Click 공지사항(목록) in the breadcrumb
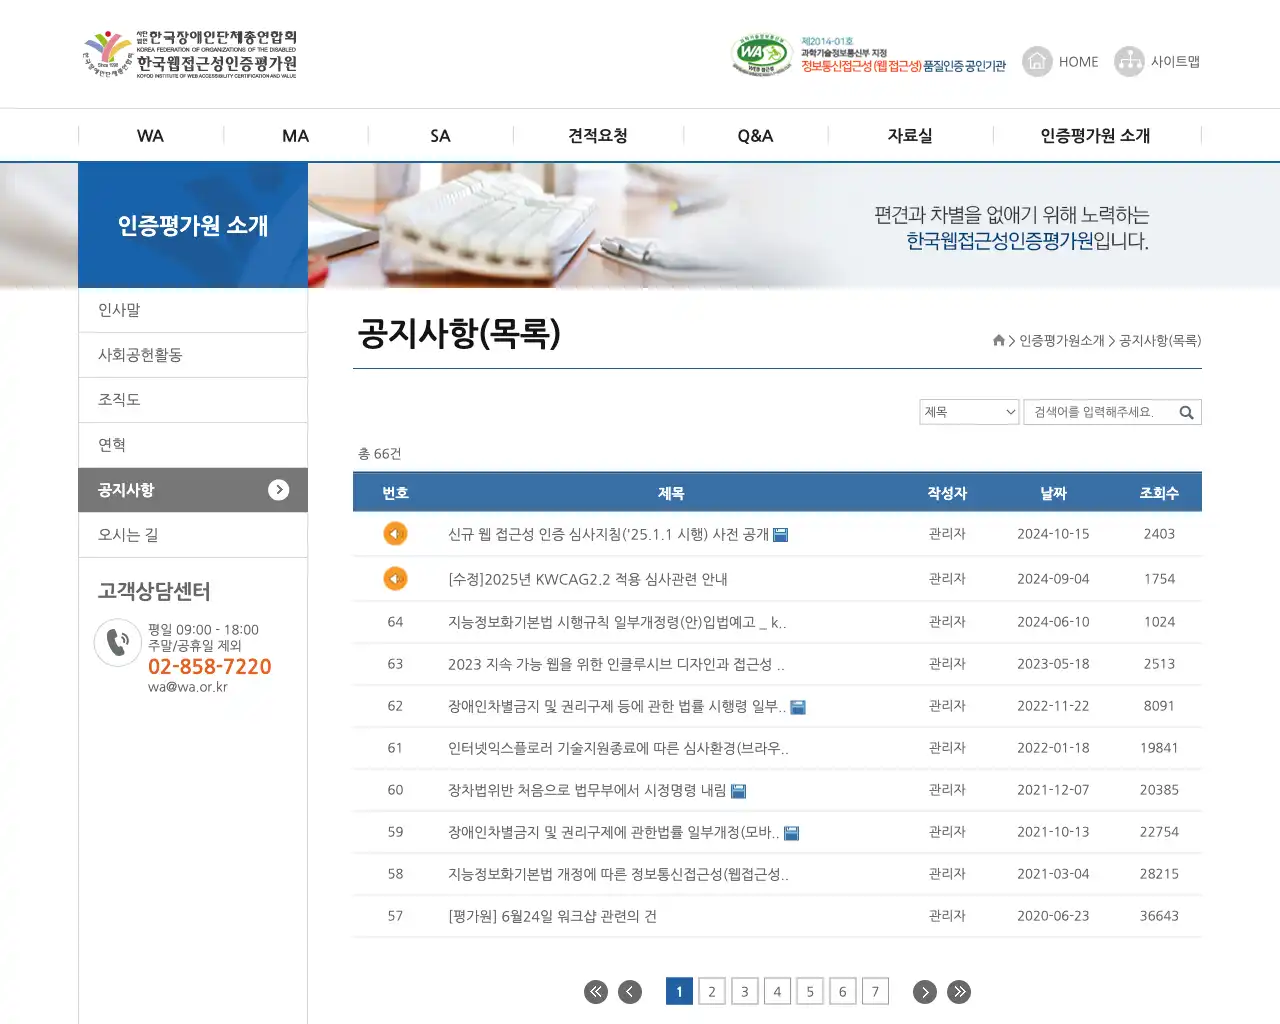This screenshot has width=1280, height=1024. [x=1160, y=341]
